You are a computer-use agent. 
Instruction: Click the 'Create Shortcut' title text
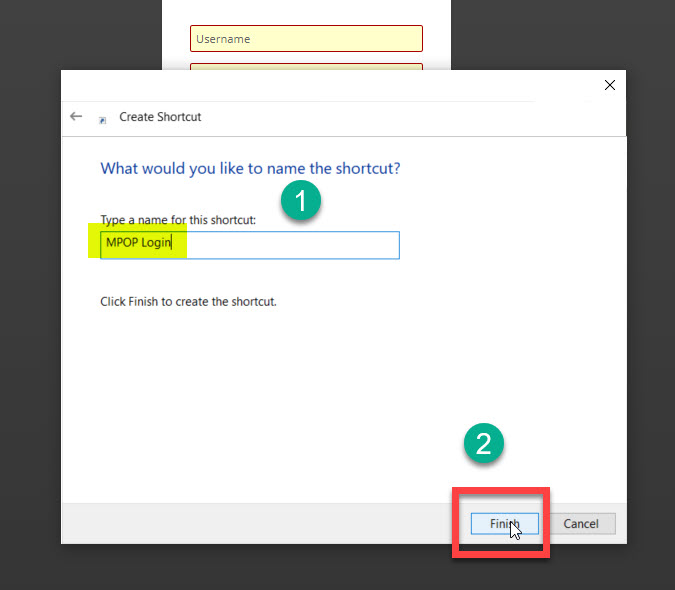[x=160, y=117]
